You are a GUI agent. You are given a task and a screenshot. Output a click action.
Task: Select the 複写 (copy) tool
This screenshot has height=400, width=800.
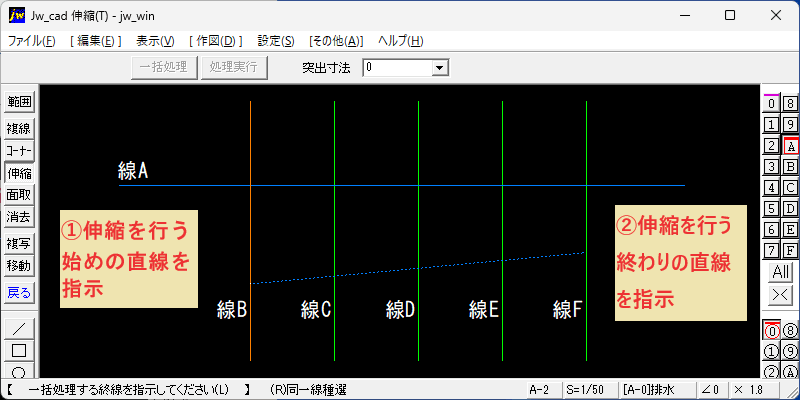tap(19, 244)
